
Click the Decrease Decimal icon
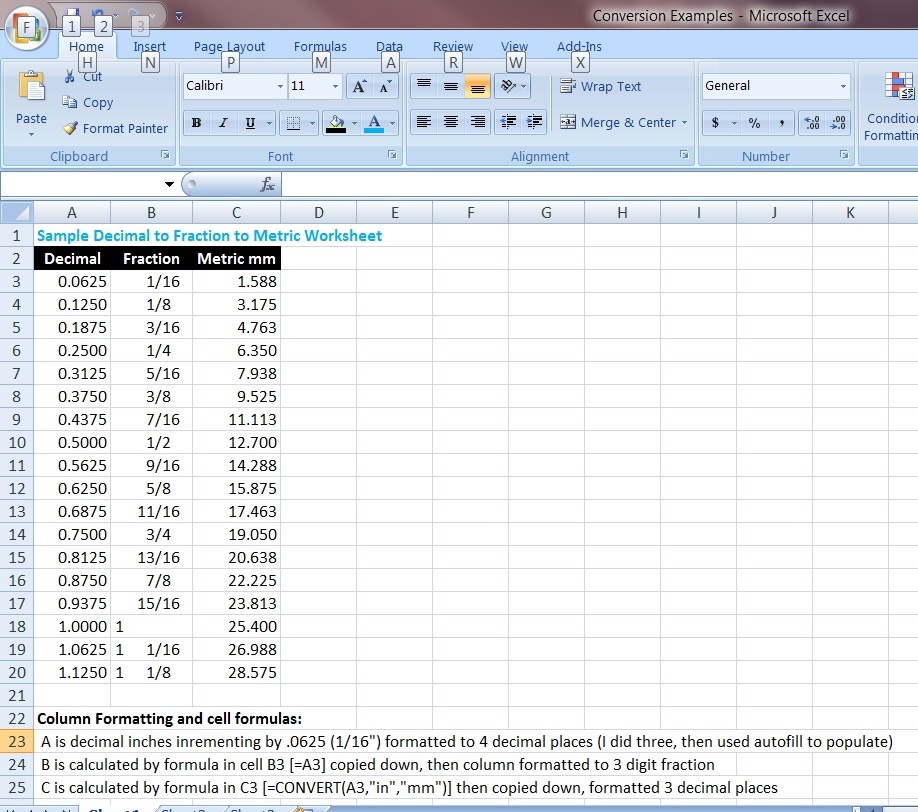pyautogui.click(x=838, y=123)
